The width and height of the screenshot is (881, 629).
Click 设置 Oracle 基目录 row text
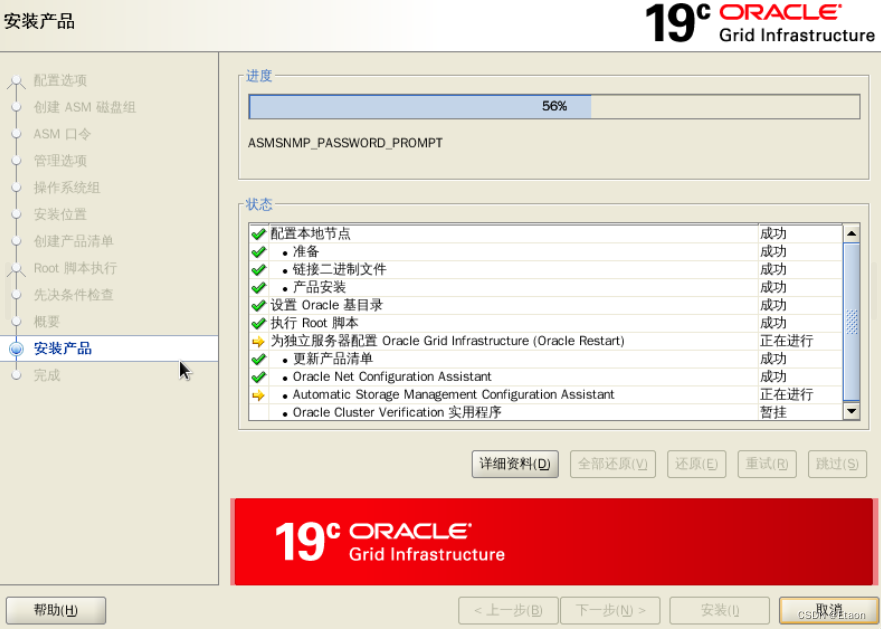click(326, 305)
